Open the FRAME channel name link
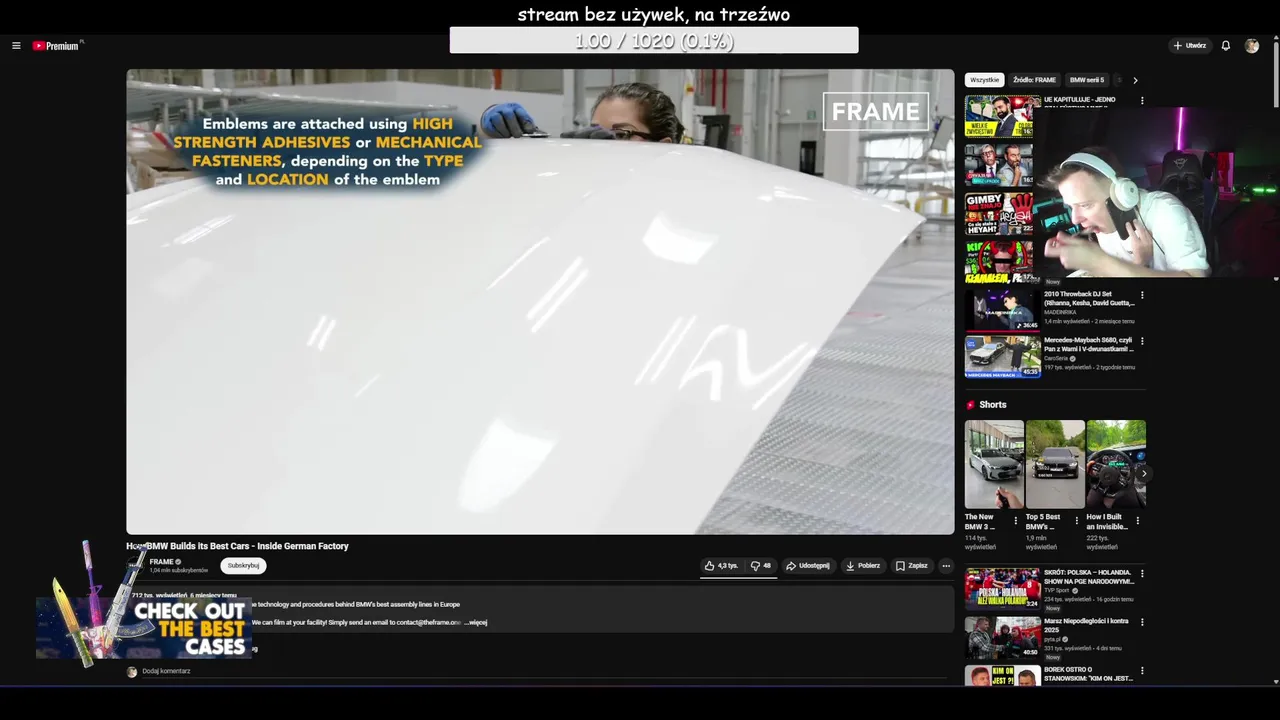This screenshot has width=1280, height=720. click(x=161, y=562)
